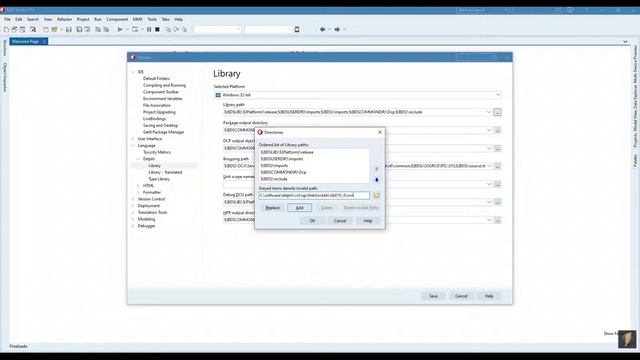Click the browse folder icon beside the path field

click(376, 196)
